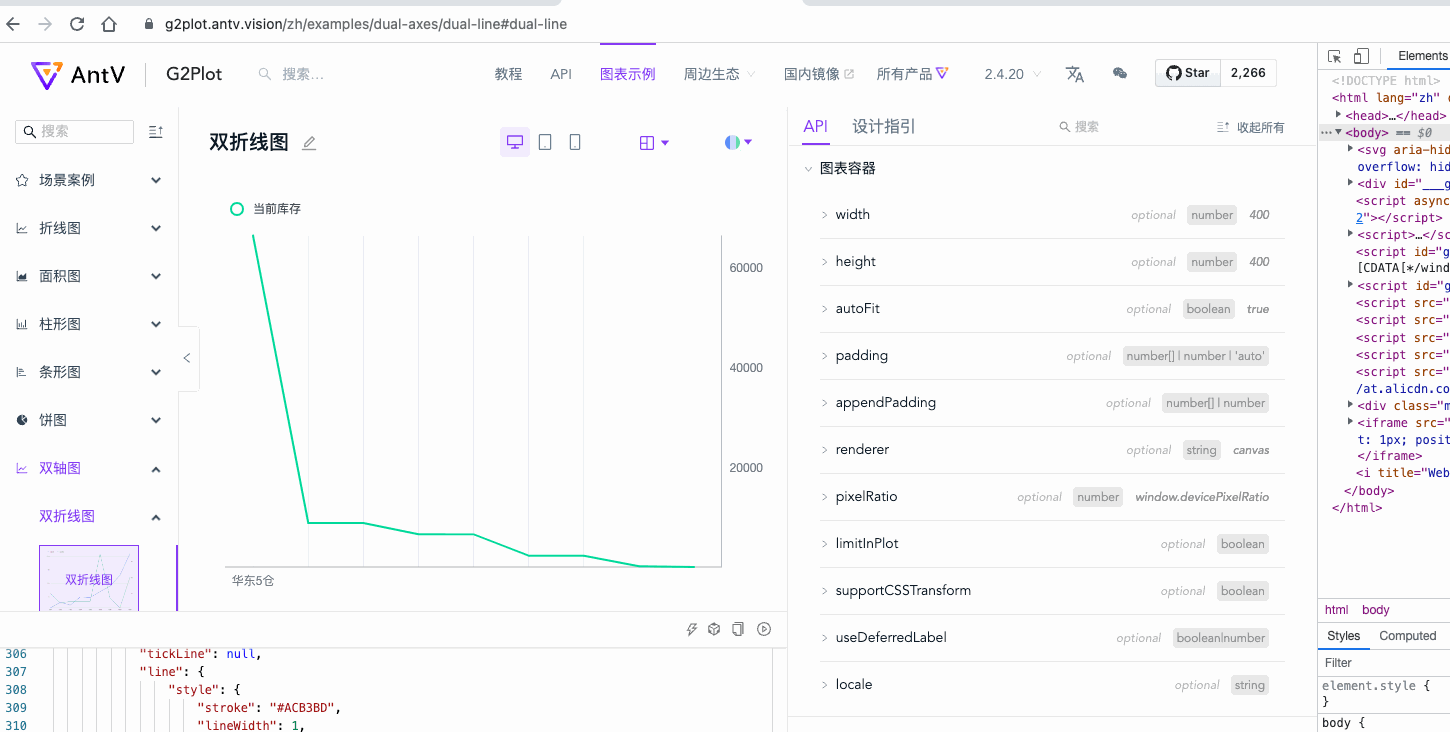Activate DevTools inspect element picker icon
Viewport: 1450px width, 732px height.
point(1335,56)
